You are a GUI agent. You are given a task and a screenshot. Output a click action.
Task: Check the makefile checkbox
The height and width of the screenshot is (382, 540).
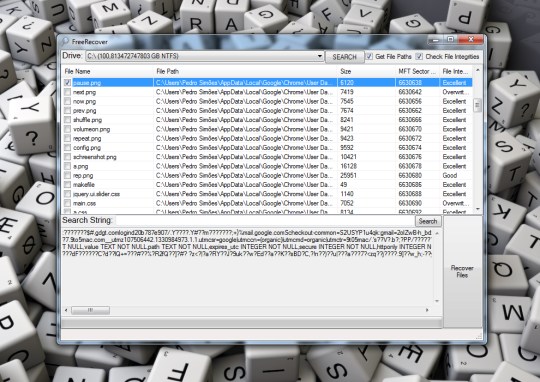[x=68, y=185]
